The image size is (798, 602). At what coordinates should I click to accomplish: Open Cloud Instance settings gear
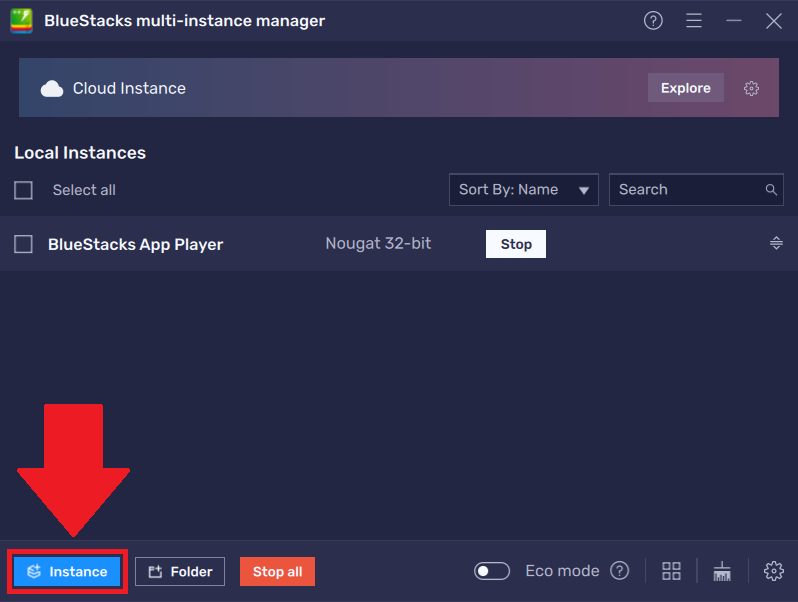coord(751,88)
